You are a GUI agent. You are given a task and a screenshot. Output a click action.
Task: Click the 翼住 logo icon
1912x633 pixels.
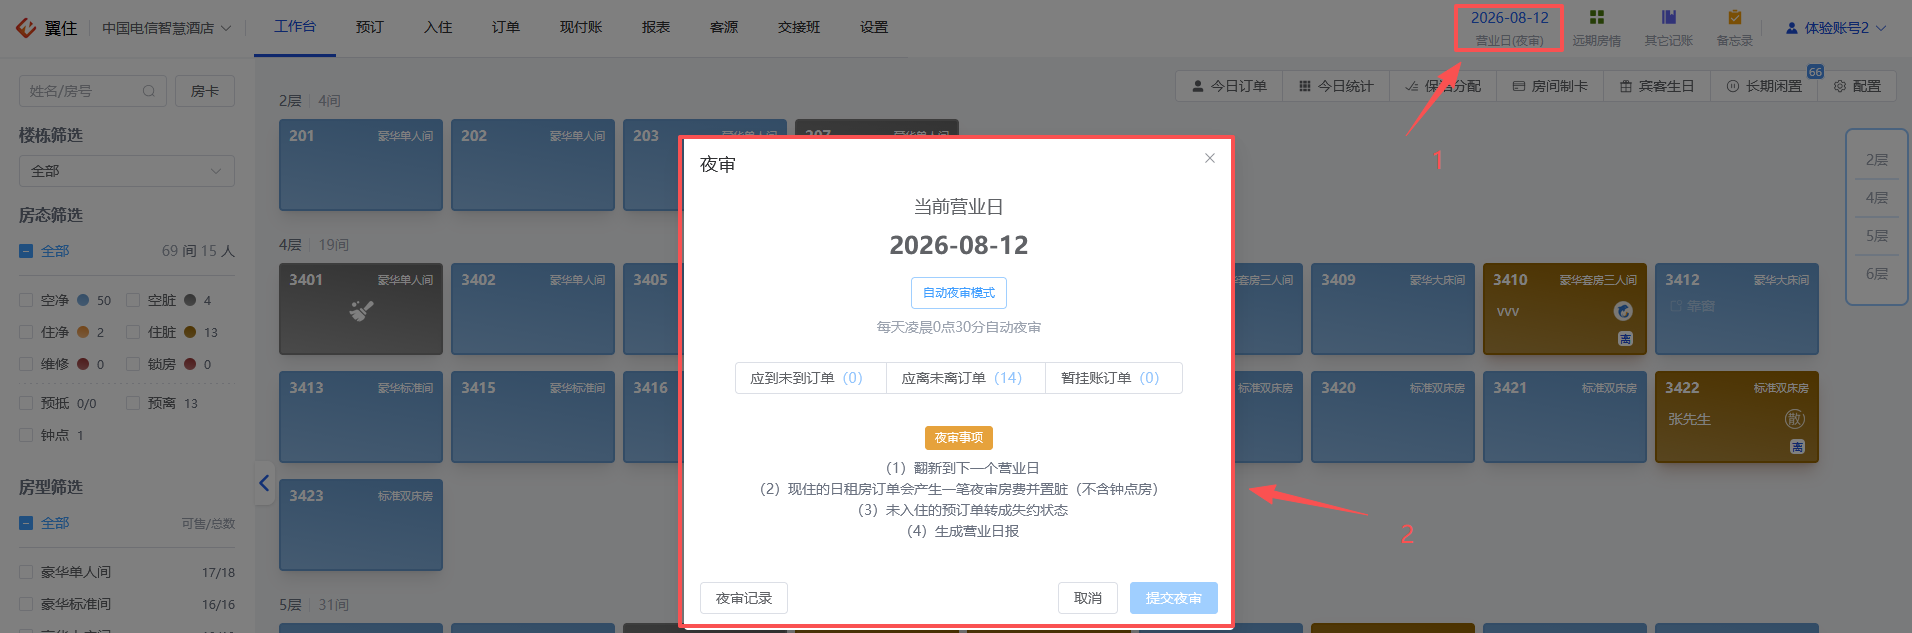(x=26, y=28)
